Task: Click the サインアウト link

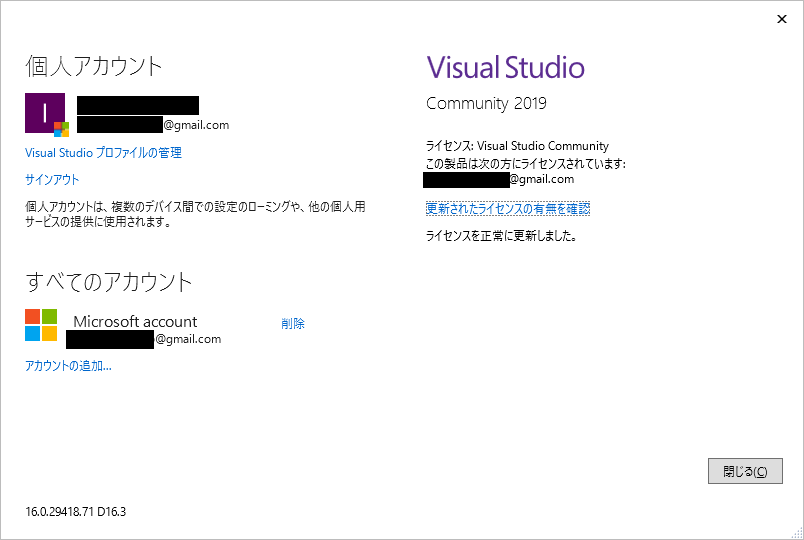Action: [52, 179]
